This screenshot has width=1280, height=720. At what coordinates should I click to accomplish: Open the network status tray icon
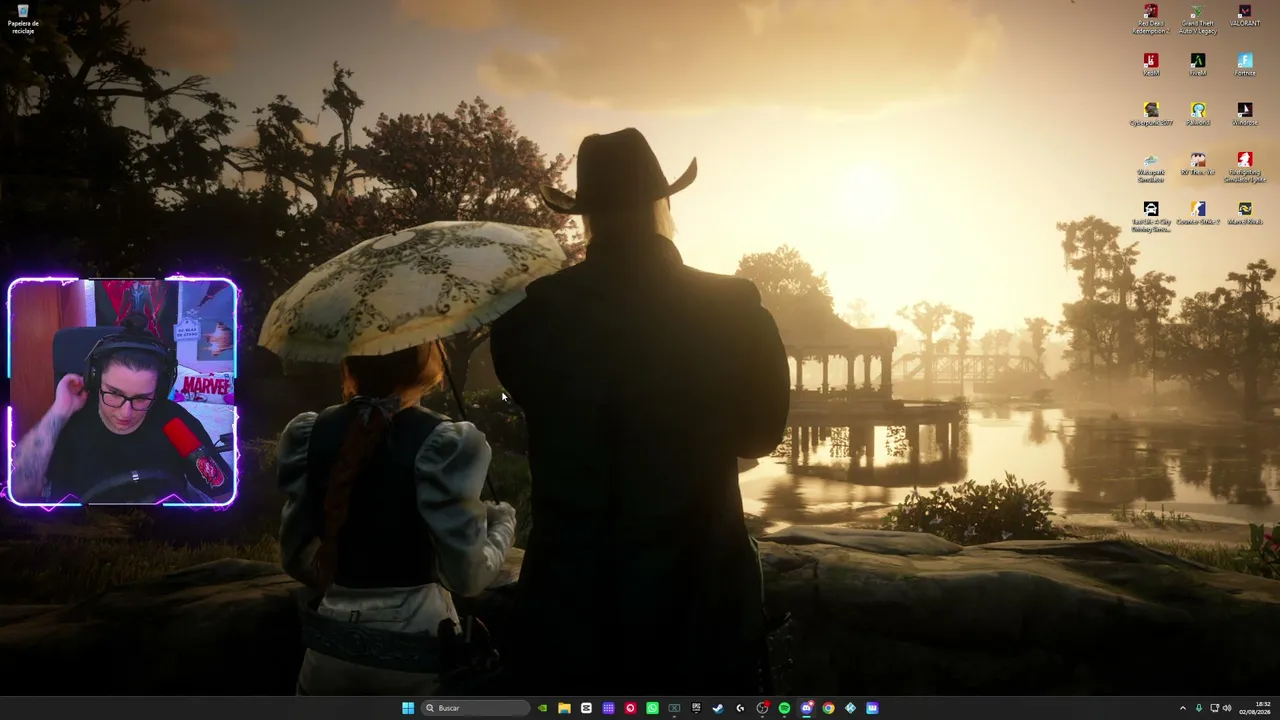click(1215, 708)
